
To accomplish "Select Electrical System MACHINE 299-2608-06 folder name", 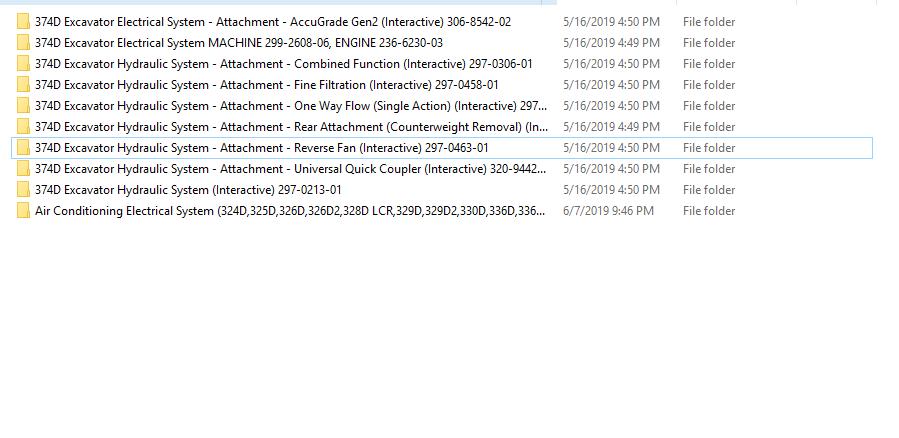I will (239, 43).
